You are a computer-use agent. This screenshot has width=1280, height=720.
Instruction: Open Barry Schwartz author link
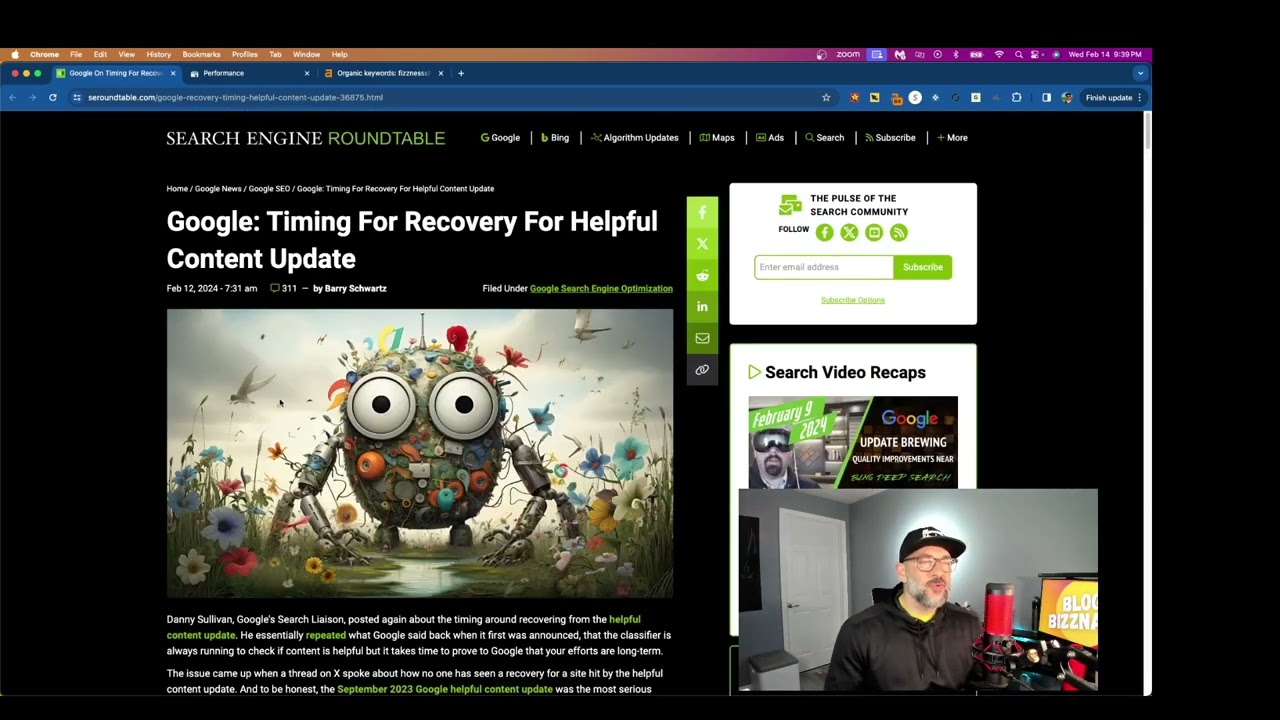click(x=355, y=288)
